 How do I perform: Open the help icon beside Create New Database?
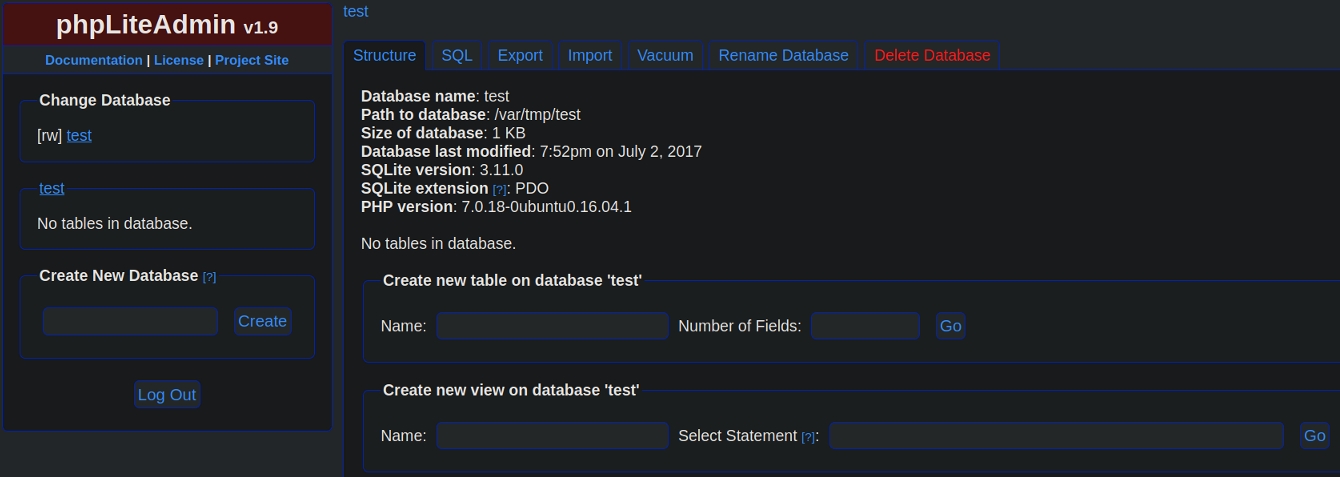click(209, 277)
